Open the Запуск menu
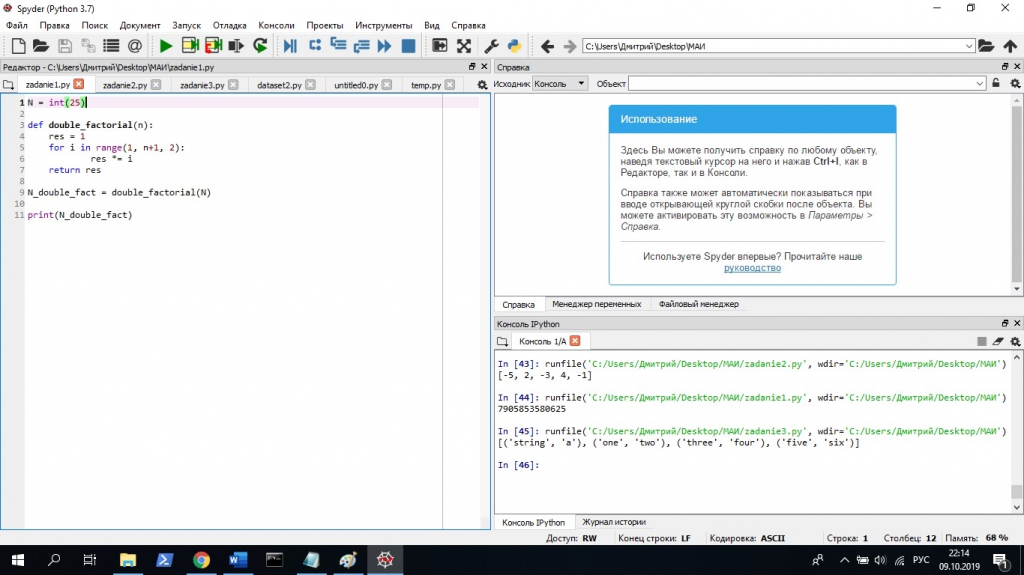Screen dimensions: 1024x575 point(187,25)
